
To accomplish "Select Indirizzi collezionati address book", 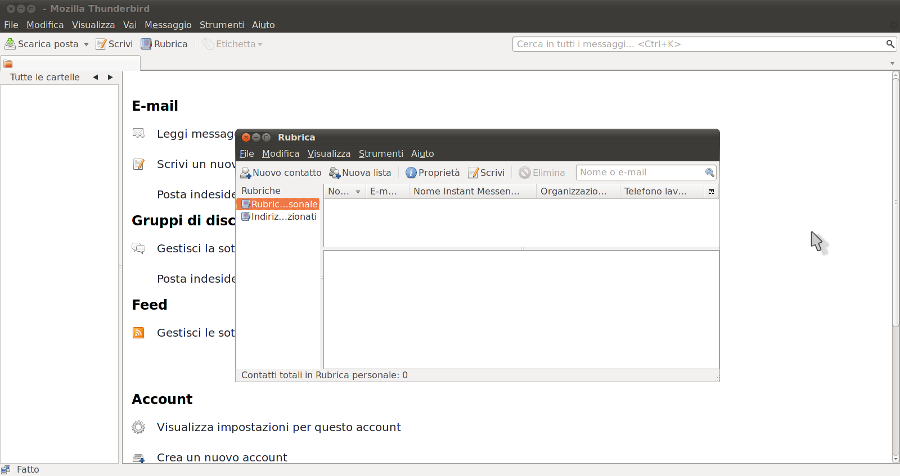I will pos(278,216).
